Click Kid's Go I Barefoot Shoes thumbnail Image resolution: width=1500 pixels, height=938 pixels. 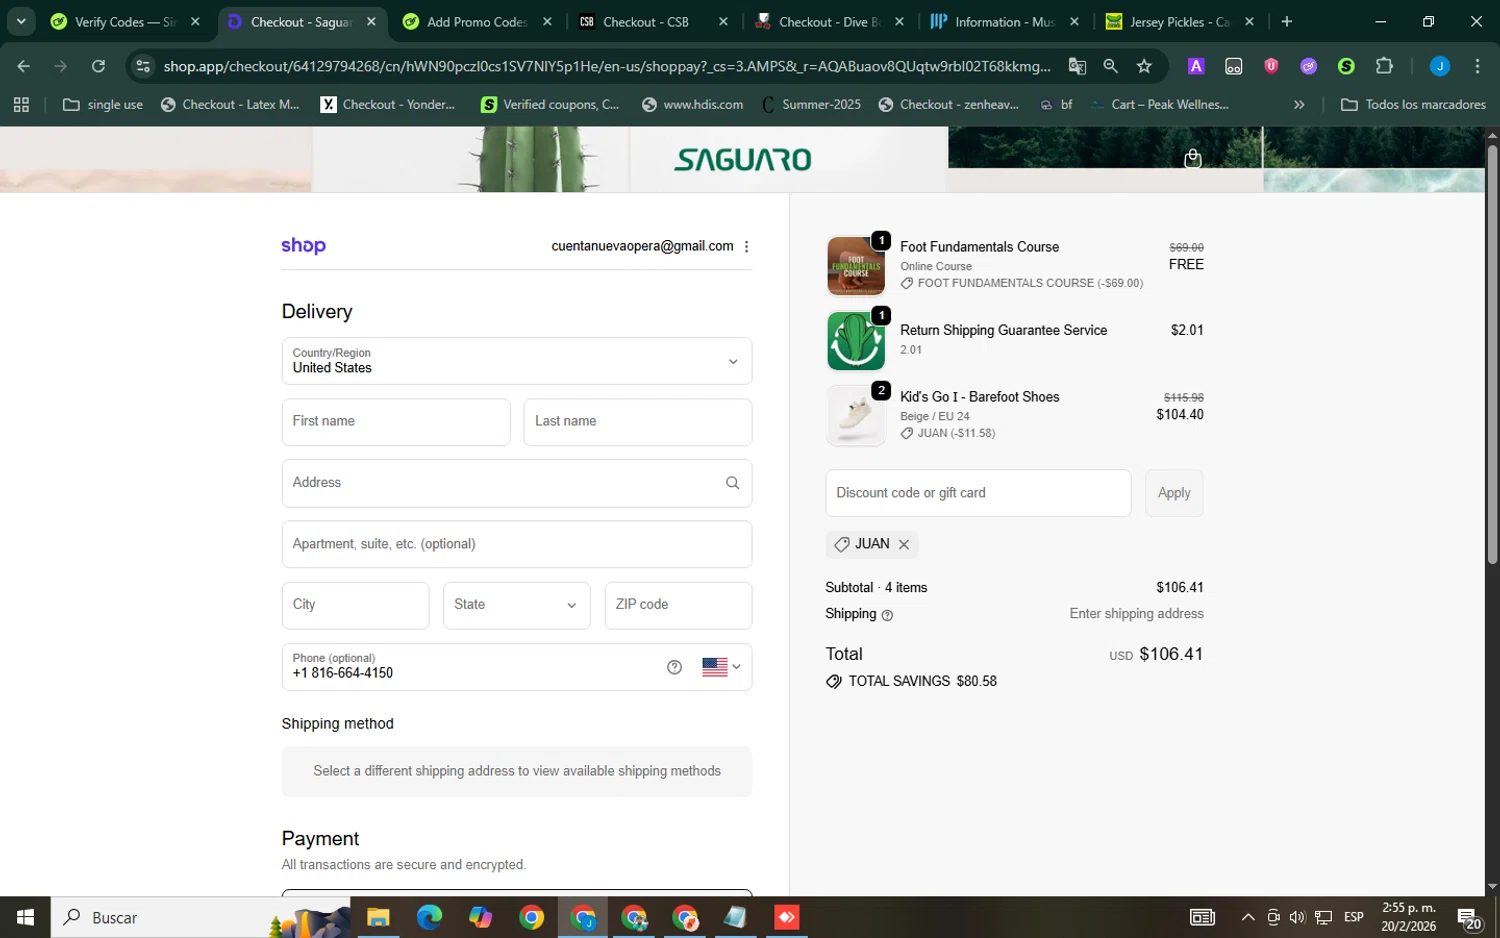(856, 415)
